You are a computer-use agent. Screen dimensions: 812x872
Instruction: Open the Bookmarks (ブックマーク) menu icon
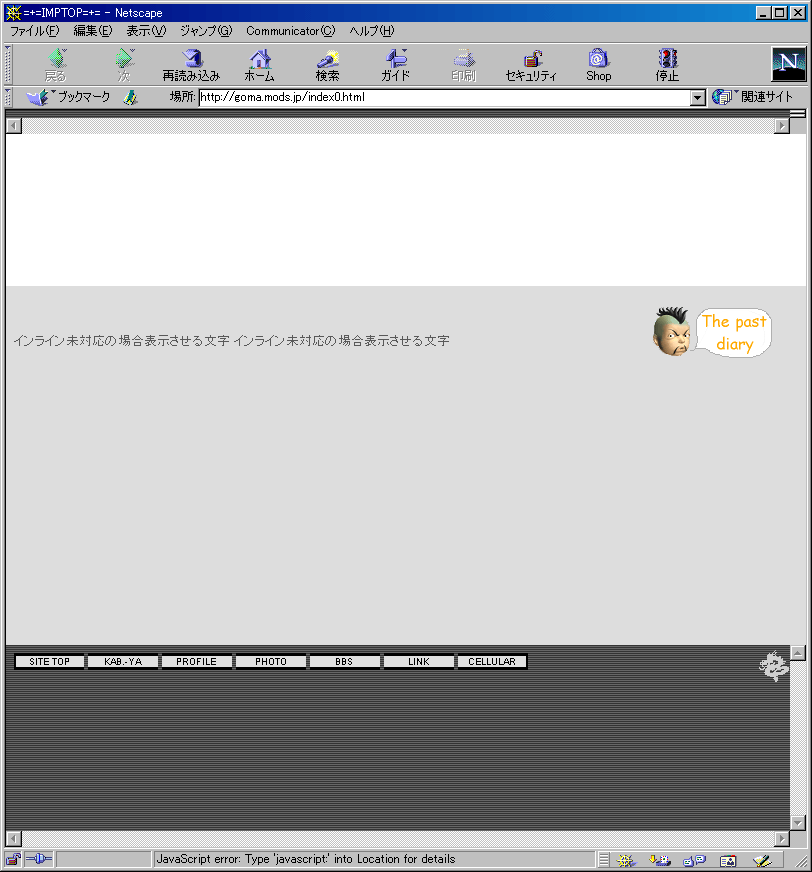coord(68,97)
